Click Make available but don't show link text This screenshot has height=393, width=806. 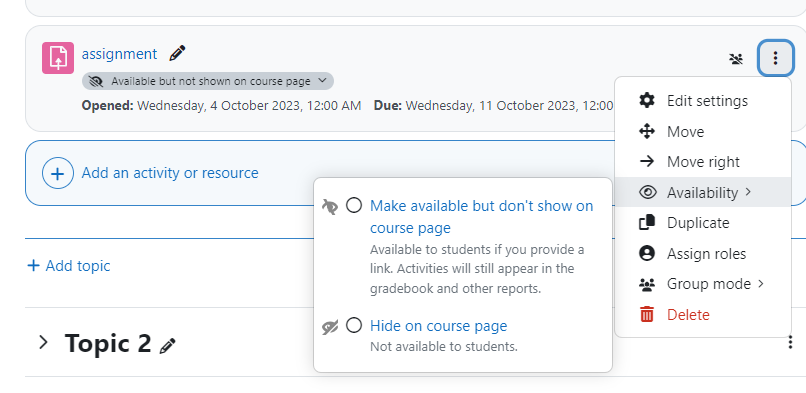pos(482,217)
